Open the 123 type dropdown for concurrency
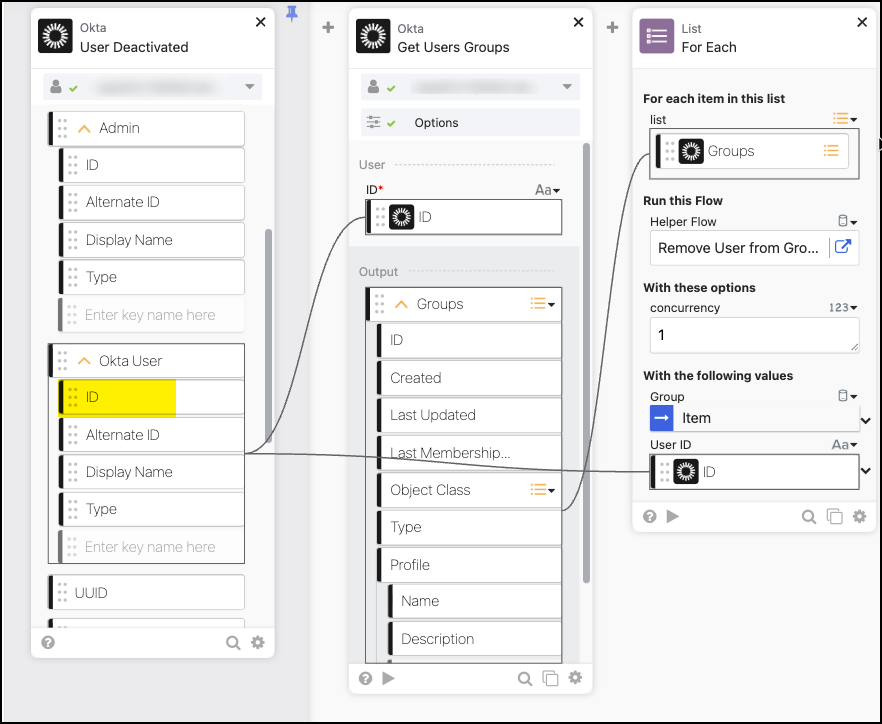 point(843,308)
